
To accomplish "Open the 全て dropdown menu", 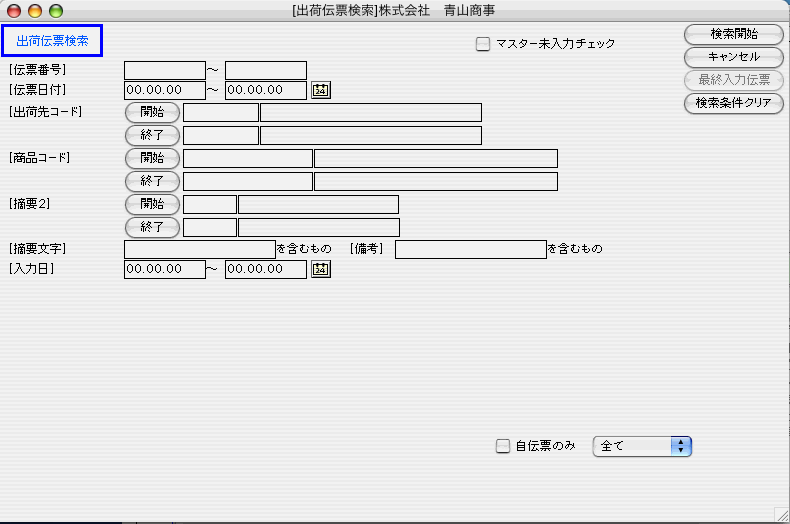I will (x=642, y=446).
